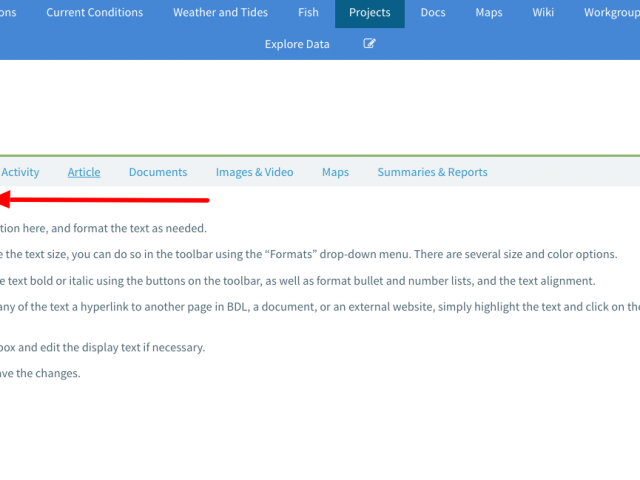This screenshot has width=640, height=480.
Task: Click the text "edit the display text if necessary."
Action: coord(122,347)
